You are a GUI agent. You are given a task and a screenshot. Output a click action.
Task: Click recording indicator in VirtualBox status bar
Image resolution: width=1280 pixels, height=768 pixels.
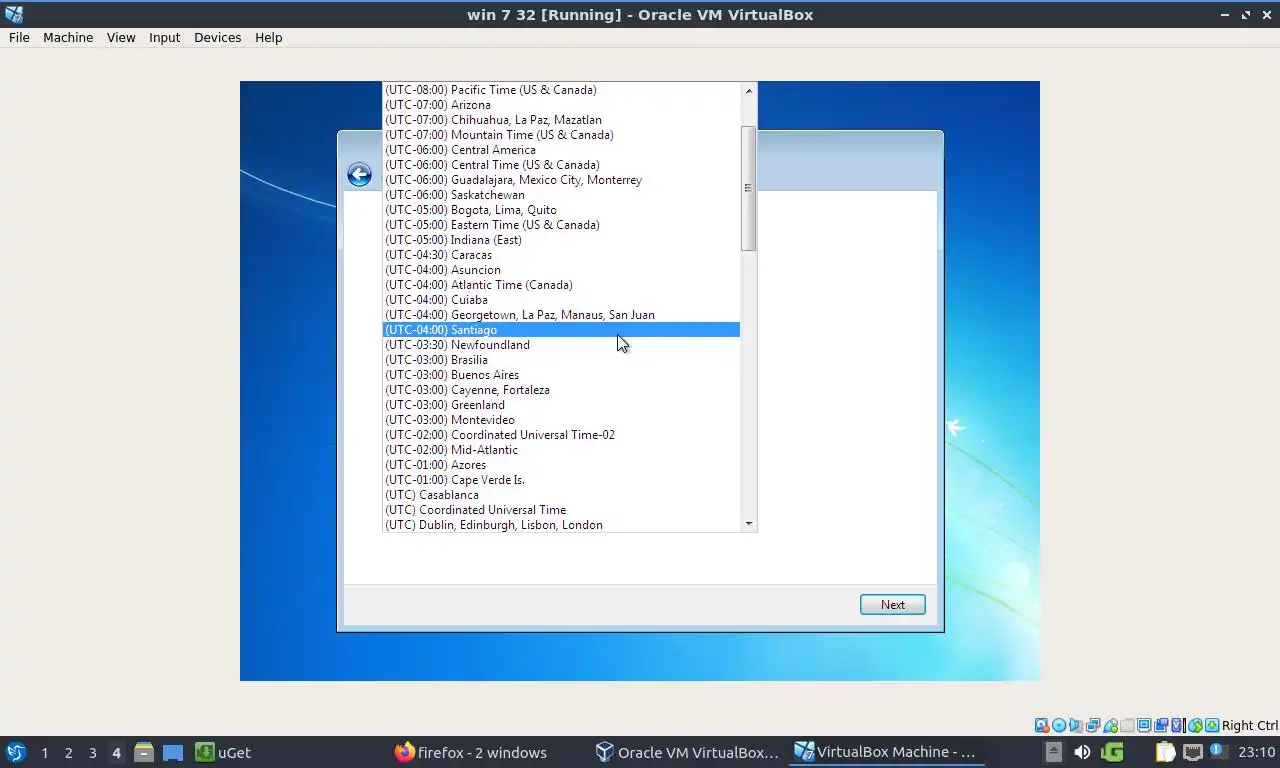pyautogui.click(x=1161, y=725)
